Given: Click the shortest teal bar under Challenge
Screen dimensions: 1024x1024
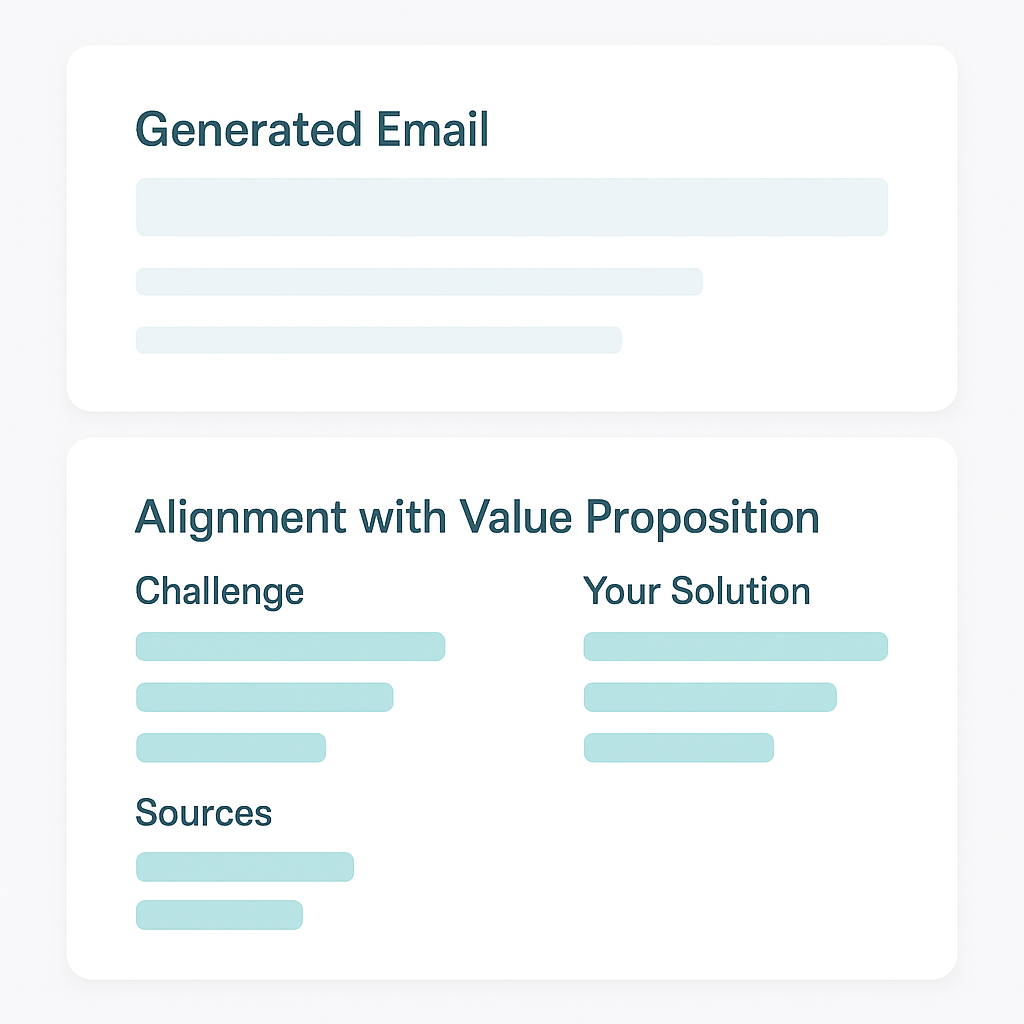Looking at the screenshot, I should tap(231, 748).
